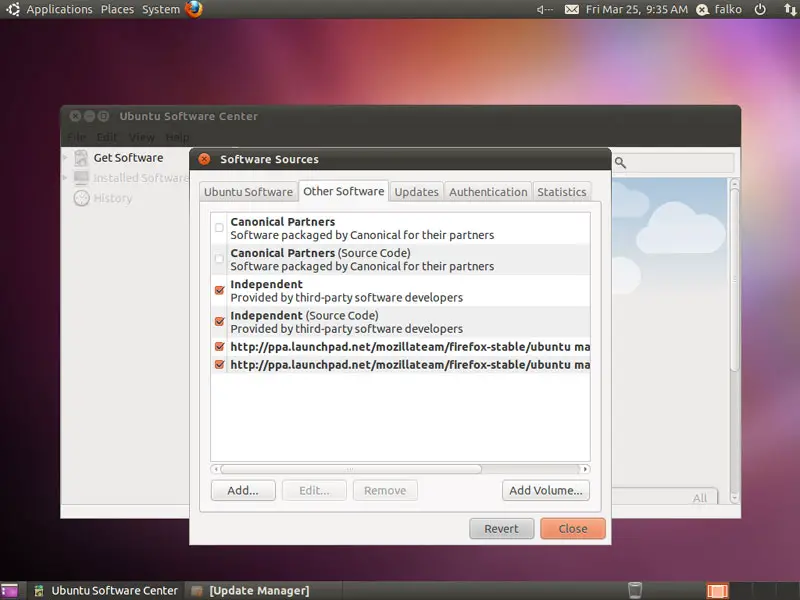
Task: Open the View menu in Software Center
Action: [141, 137]
